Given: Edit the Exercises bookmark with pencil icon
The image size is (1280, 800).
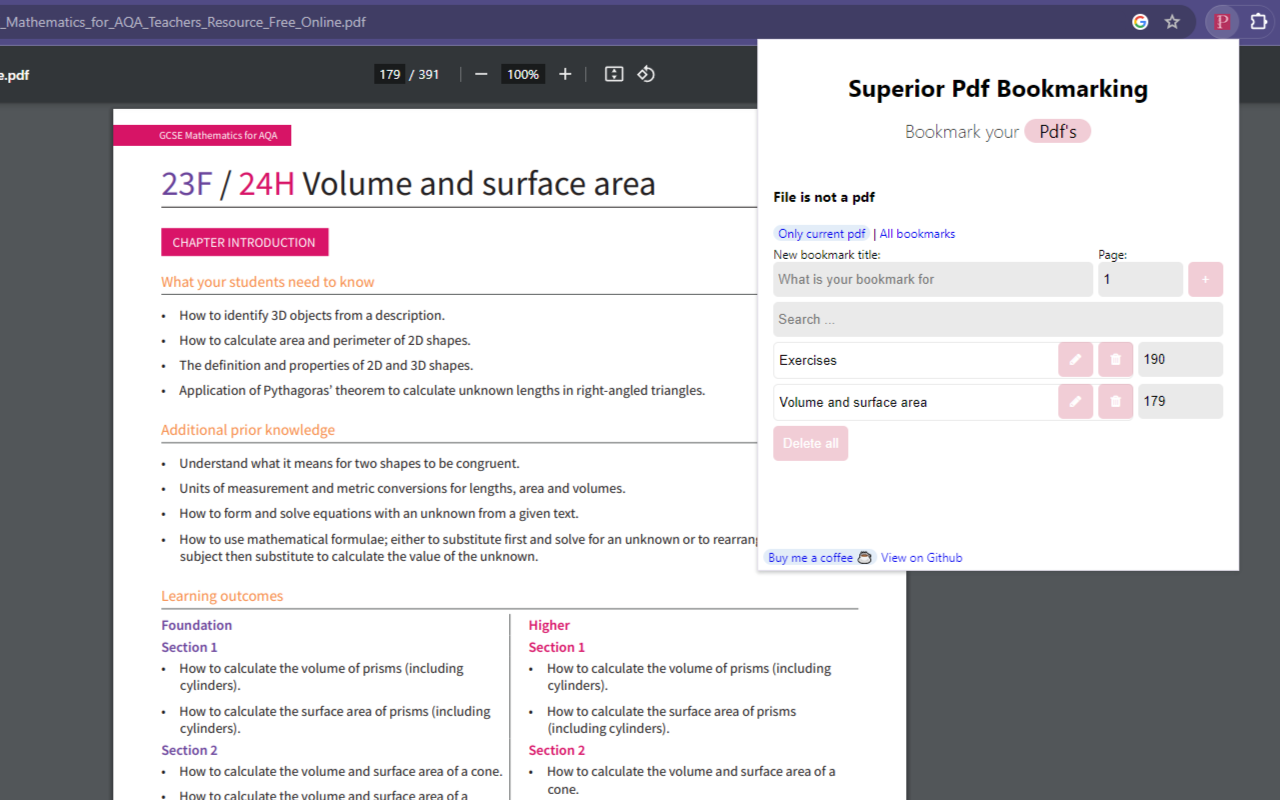Looking at the screenshot, I should (1075, 359).
